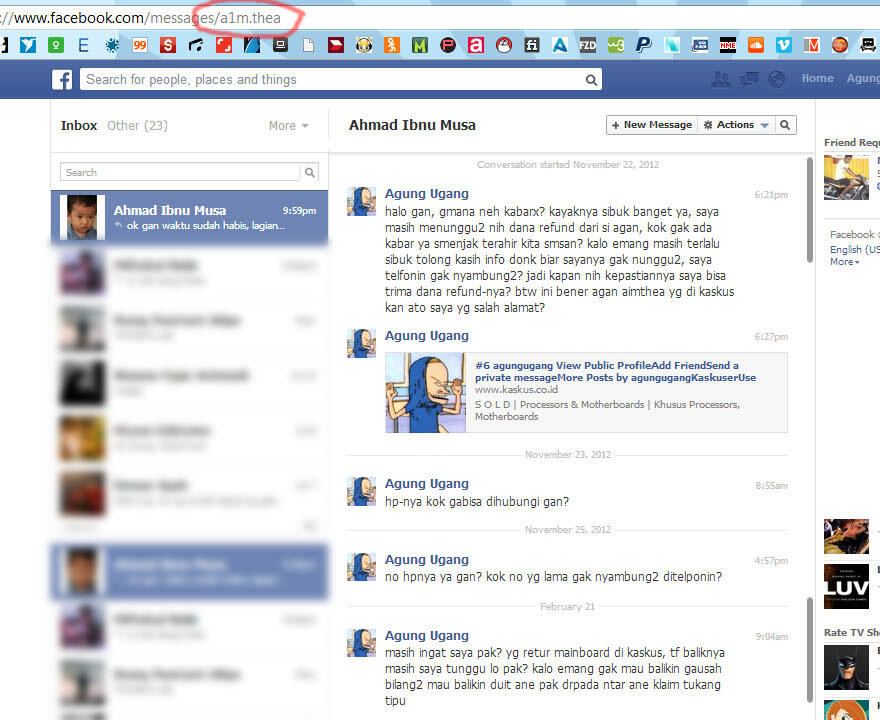
Task: Open the pink letter a bookmark
Action: 476,45
